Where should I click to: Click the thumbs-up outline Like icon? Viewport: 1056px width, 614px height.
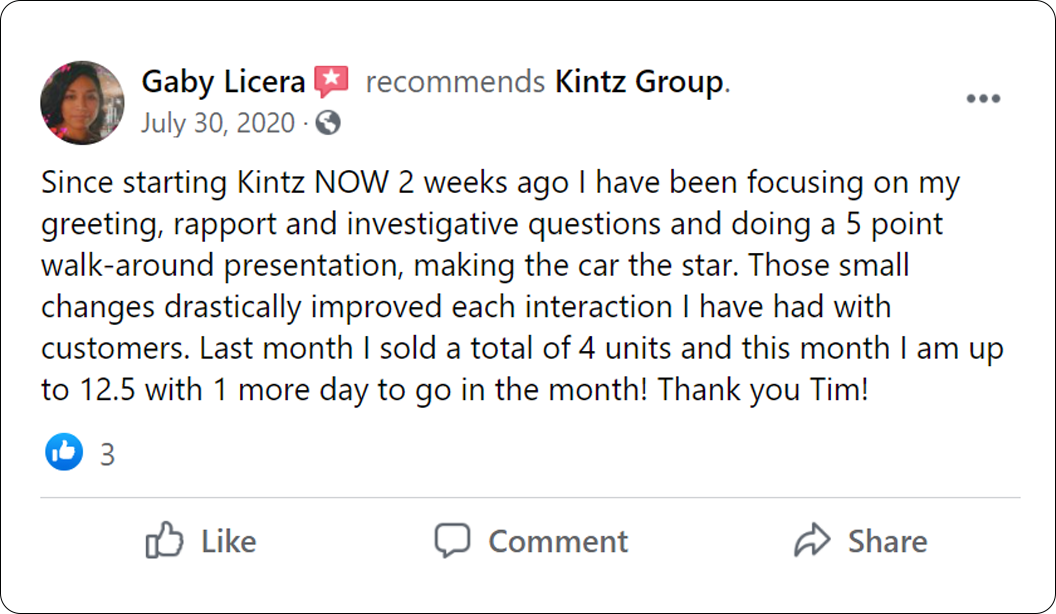pyautogui.click(x=164, y=541)
